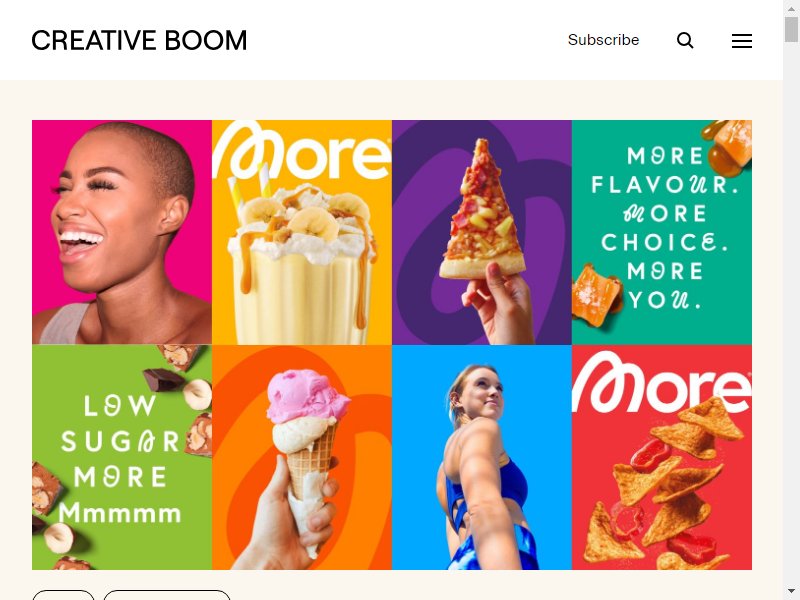Click the 'More flavour. More choice' green tile
800x600 pixels.
(662, 232)
